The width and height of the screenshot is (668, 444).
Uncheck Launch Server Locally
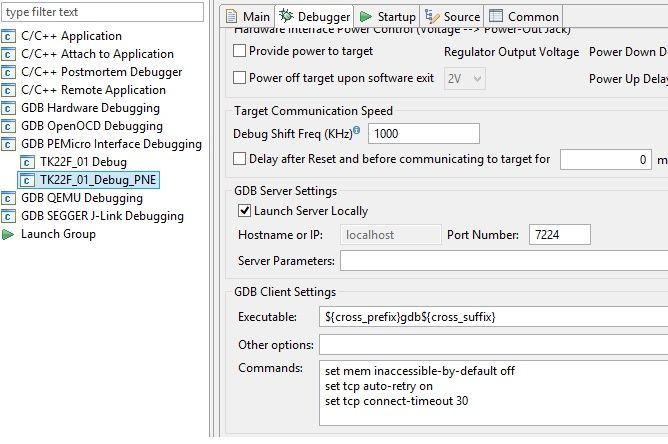(x=244, y=211)
